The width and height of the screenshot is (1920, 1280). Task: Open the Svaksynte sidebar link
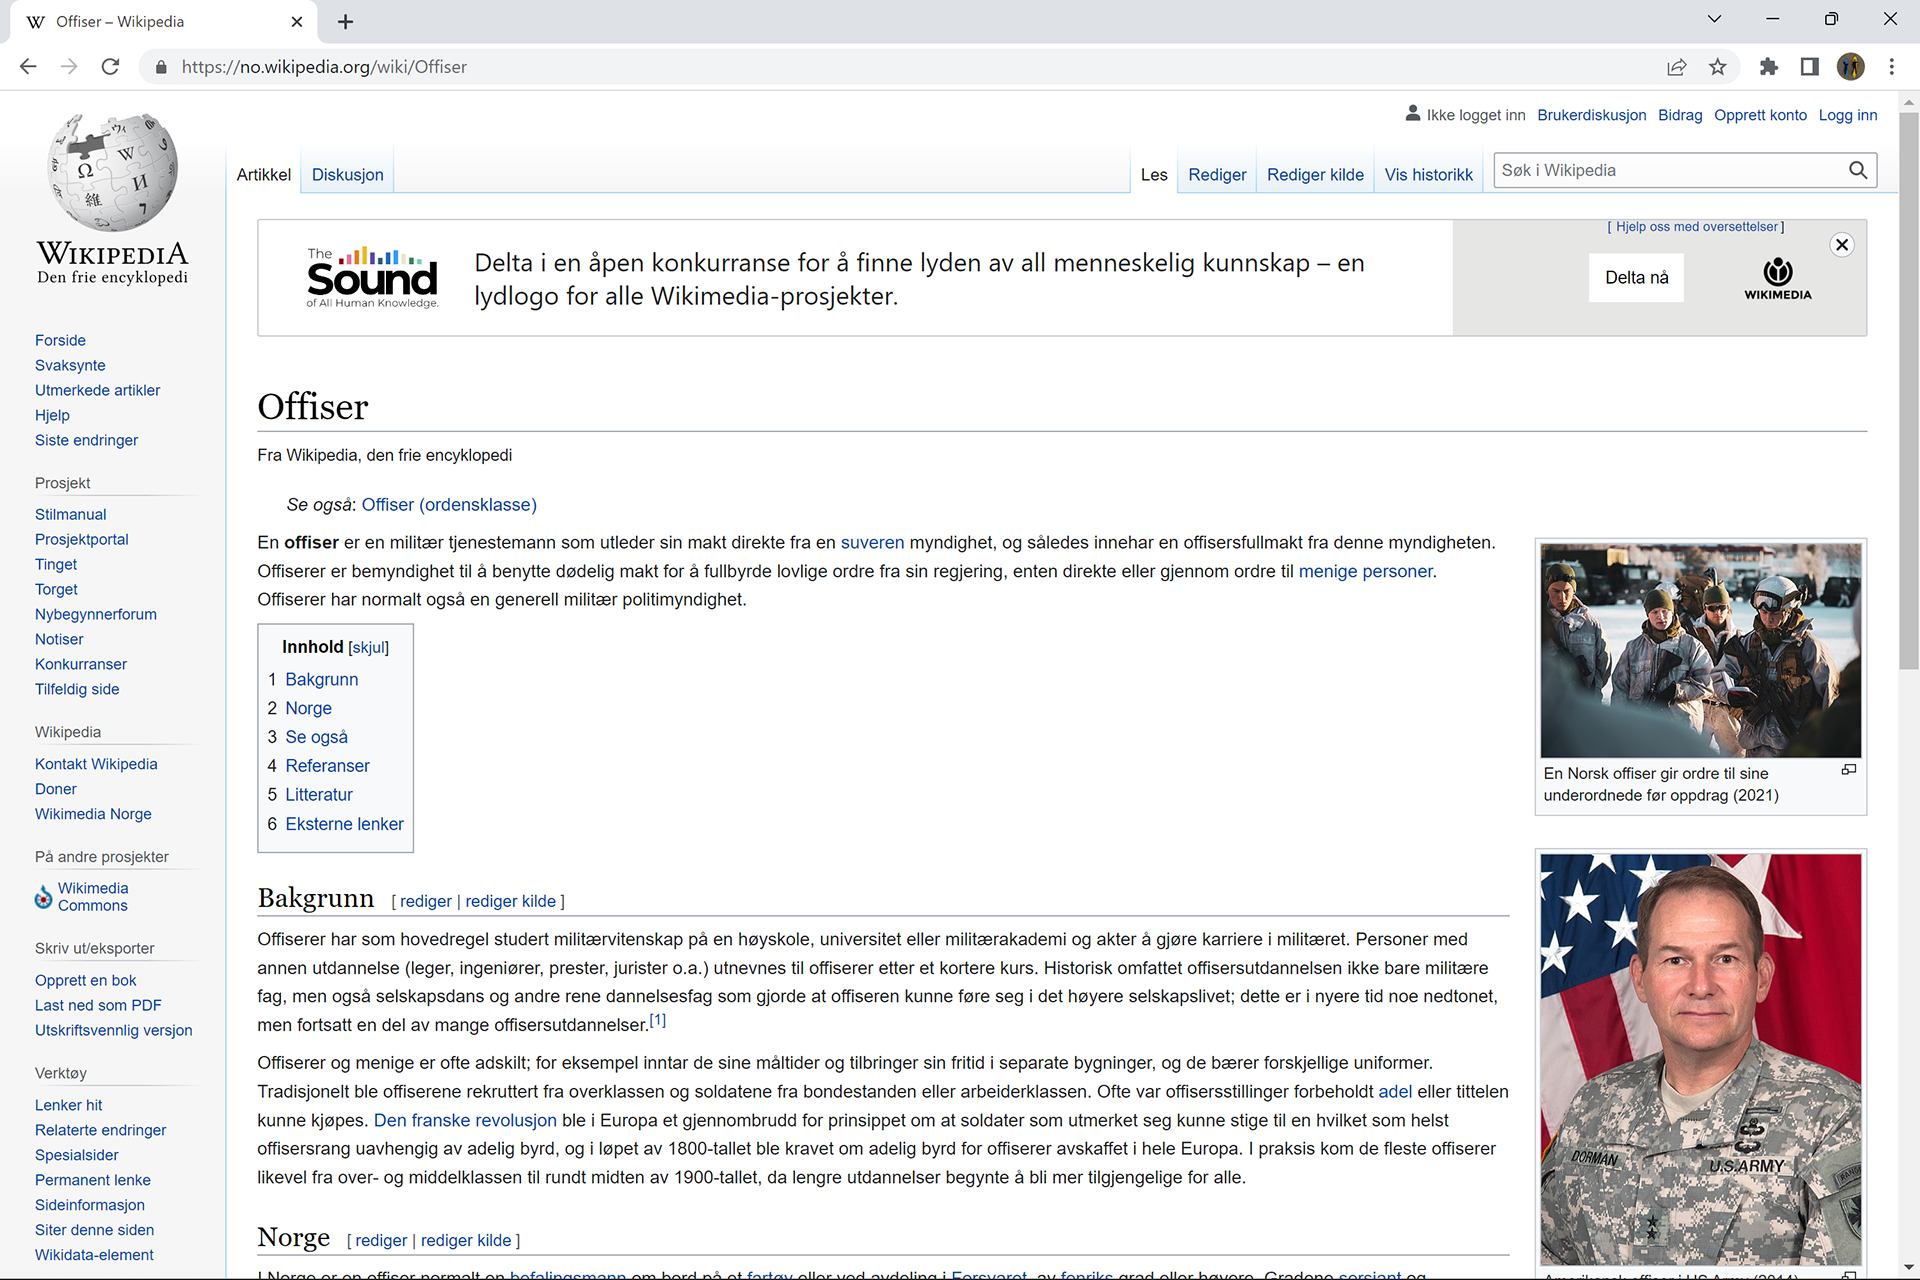tap(70, 366)
